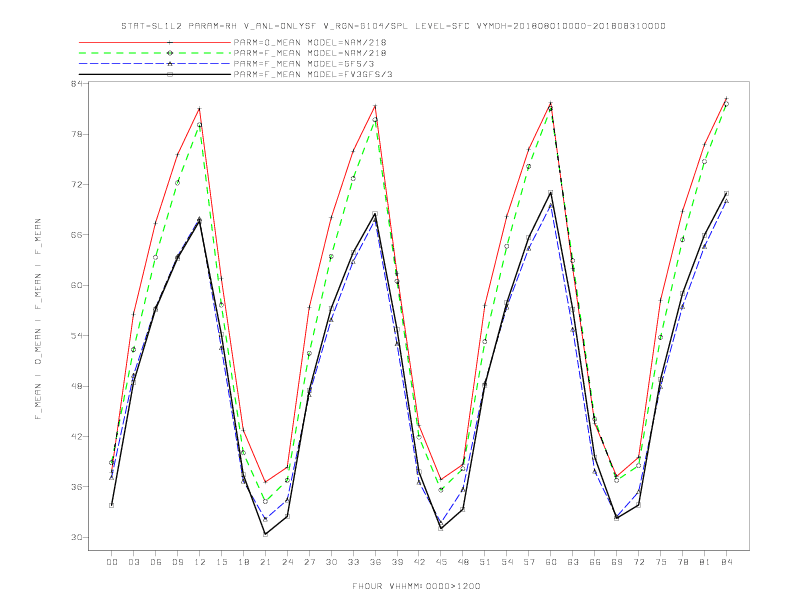The width and height of the screenshot is (792, 612).
Task: Click forecast hour tick 54 on x-axis
Action: tap(507, 562)
